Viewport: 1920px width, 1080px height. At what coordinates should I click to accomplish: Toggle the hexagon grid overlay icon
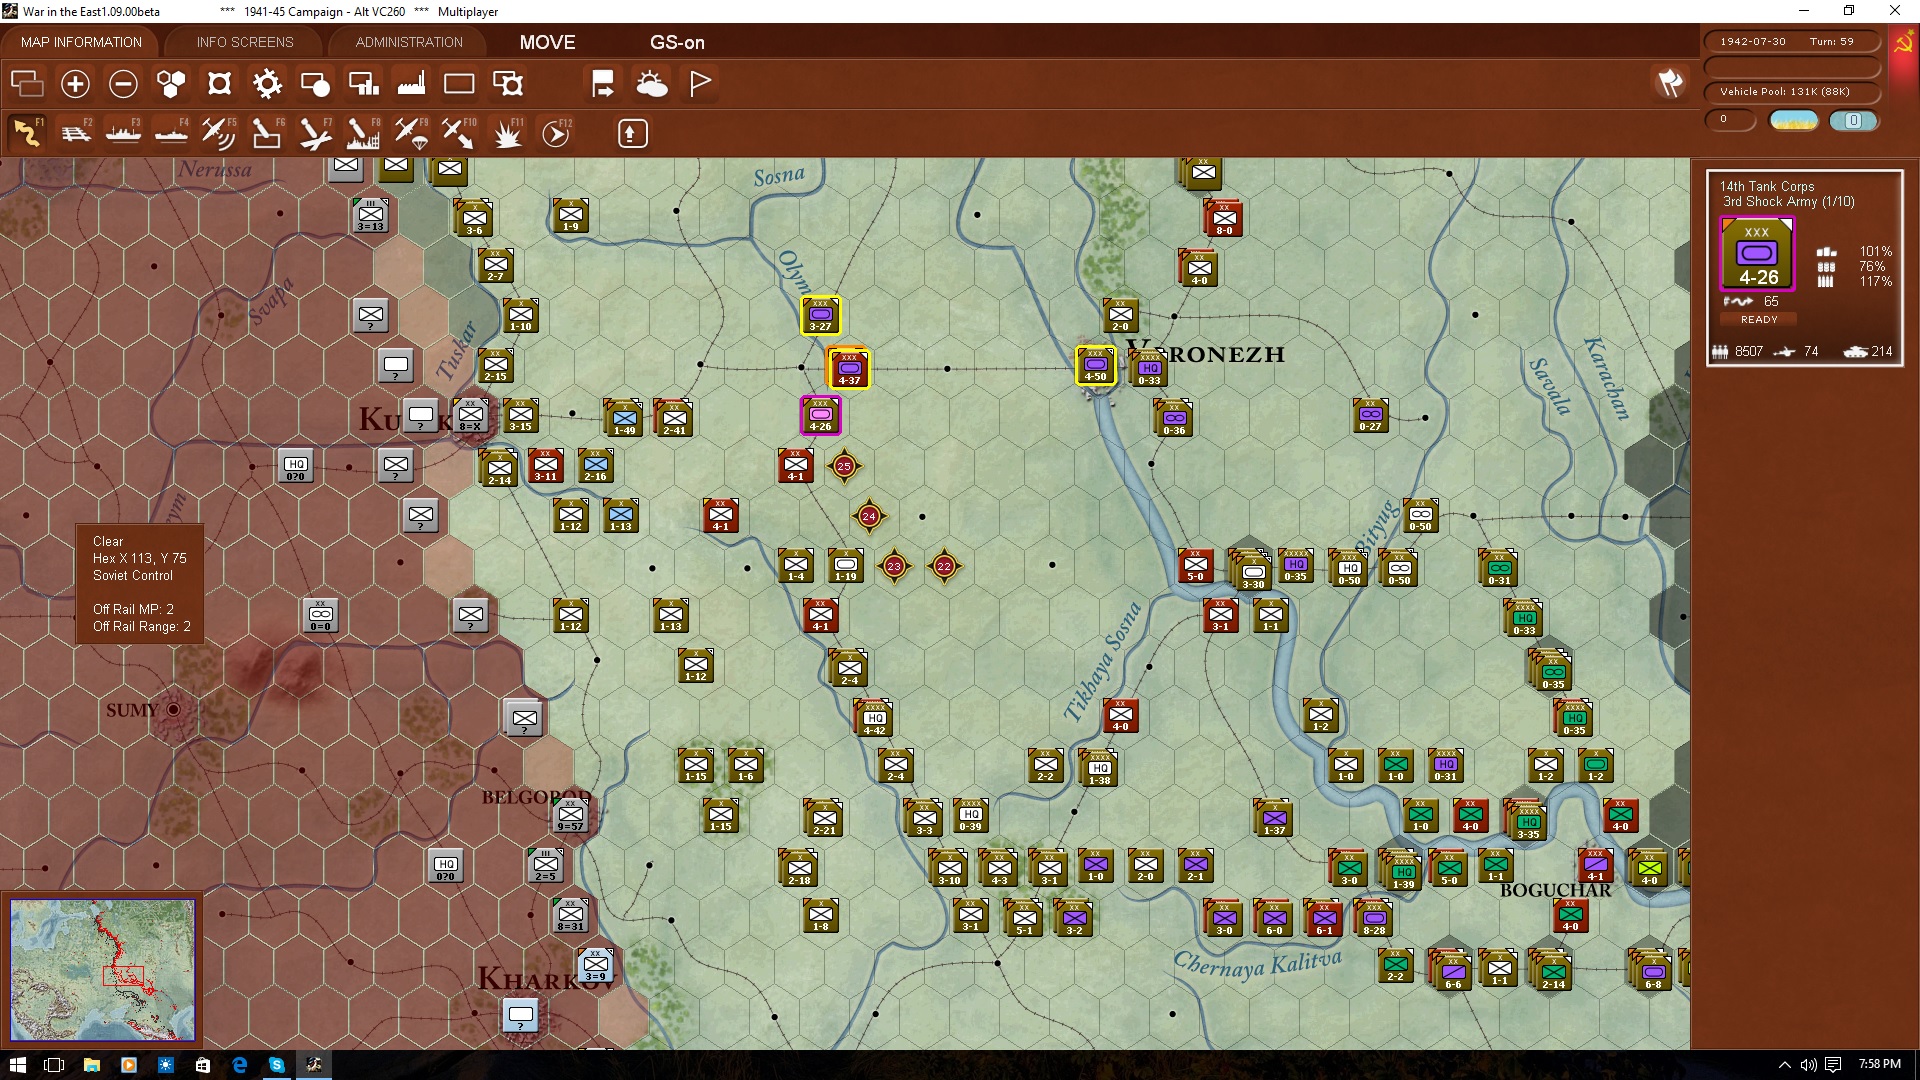coord(171,84)
